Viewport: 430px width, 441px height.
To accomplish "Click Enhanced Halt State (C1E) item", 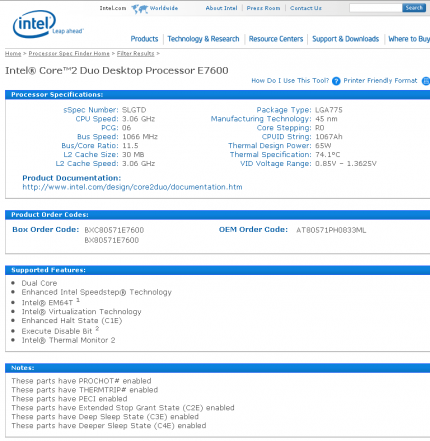I will click(72, 321).
